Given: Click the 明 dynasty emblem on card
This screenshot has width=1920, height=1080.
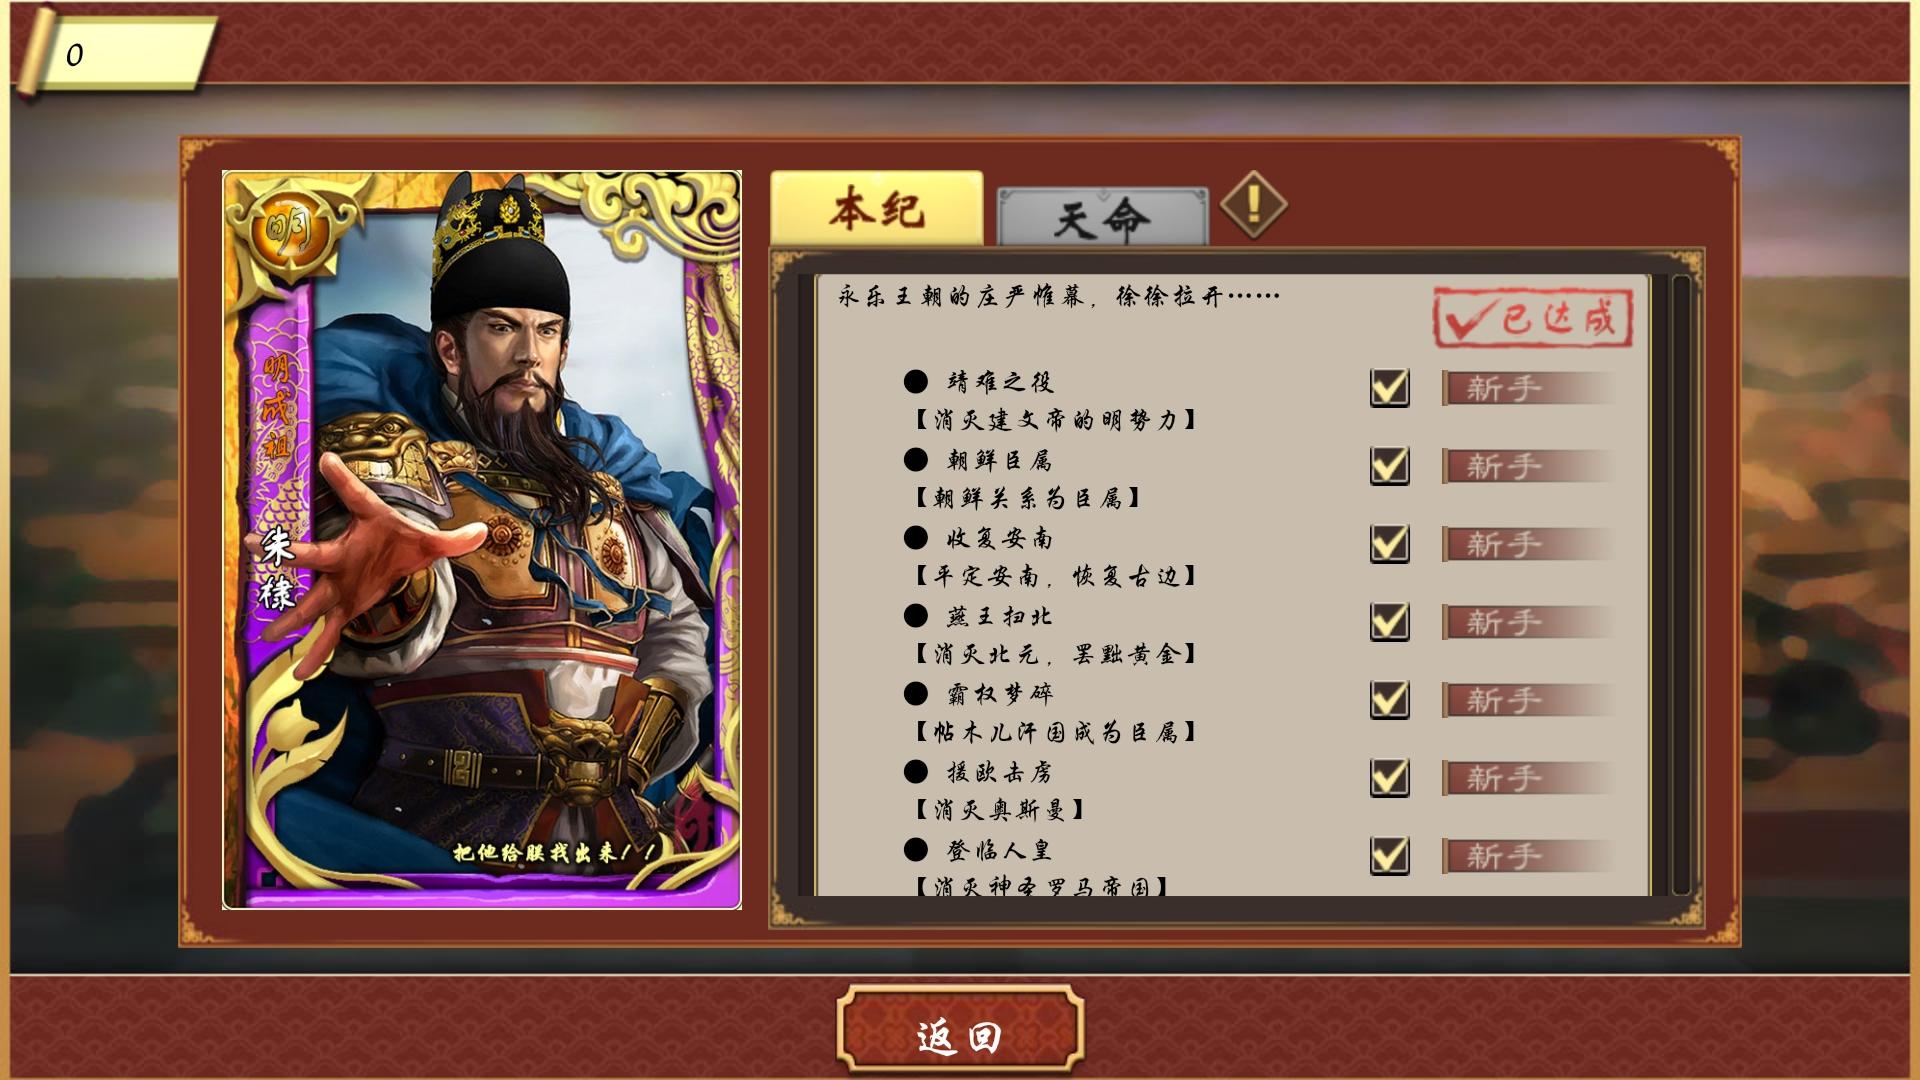Looking at the screenshot, I should pos(290,232).
